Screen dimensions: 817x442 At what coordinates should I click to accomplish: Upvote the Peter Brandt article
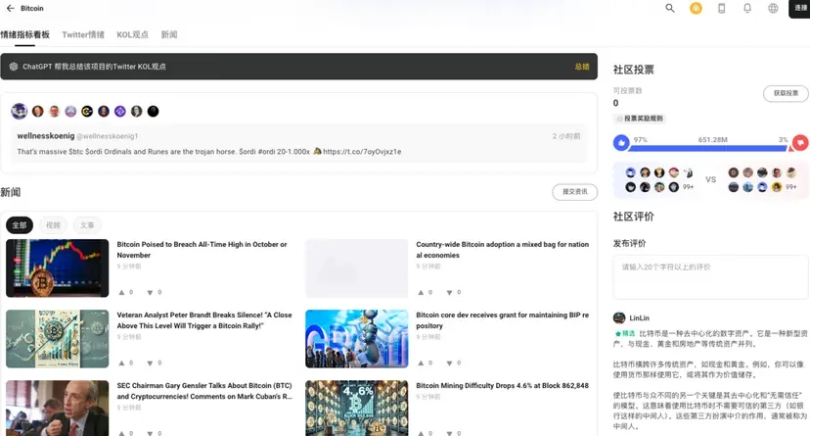click(x=121, y=363)
